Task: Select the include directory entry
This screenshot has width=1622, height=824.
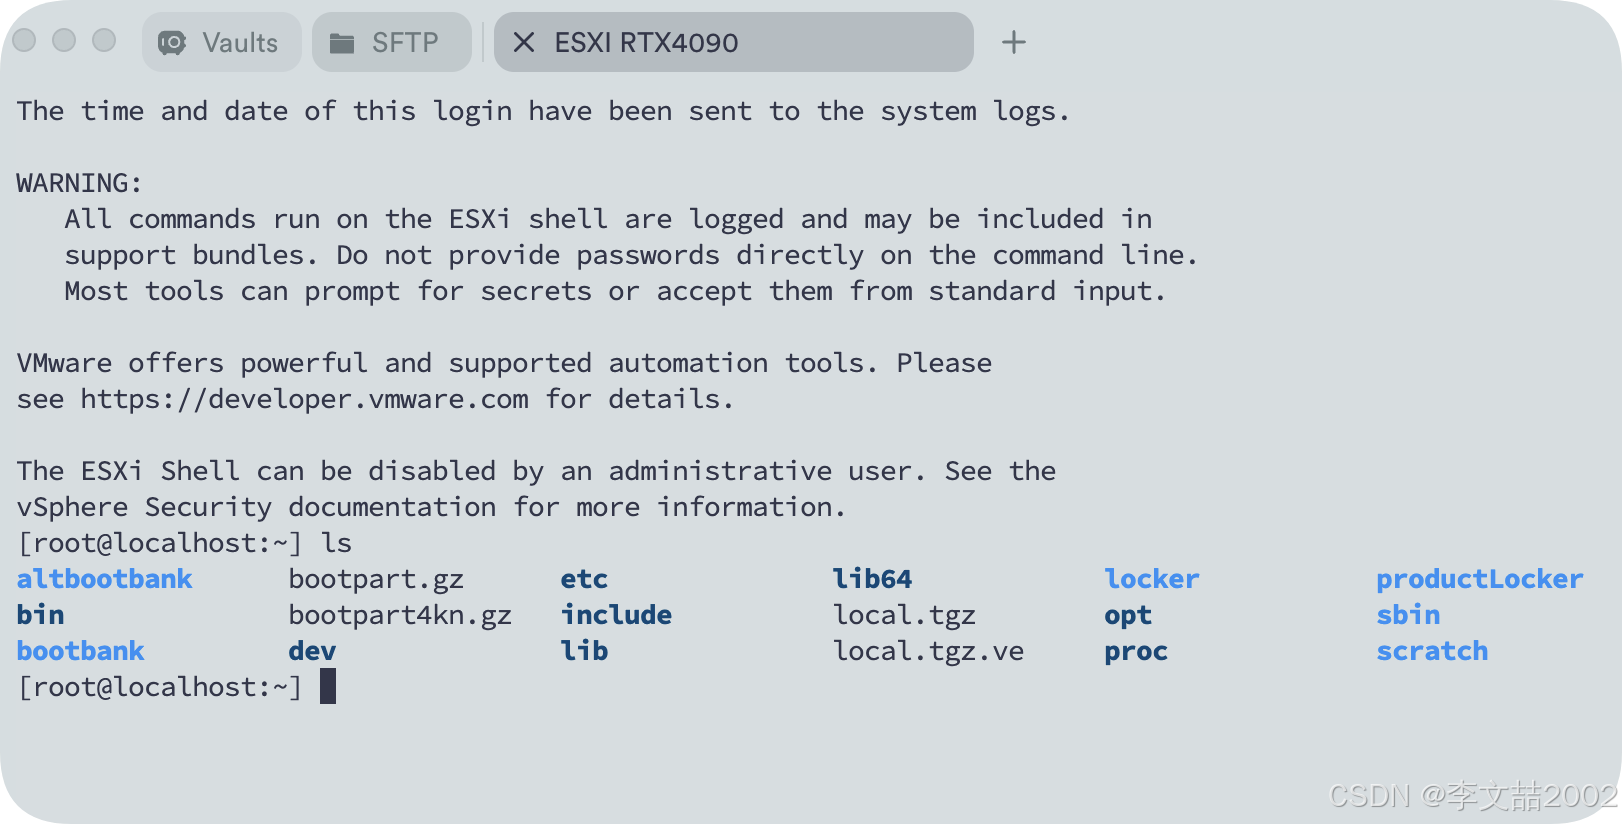Action: tap(616, 615)
